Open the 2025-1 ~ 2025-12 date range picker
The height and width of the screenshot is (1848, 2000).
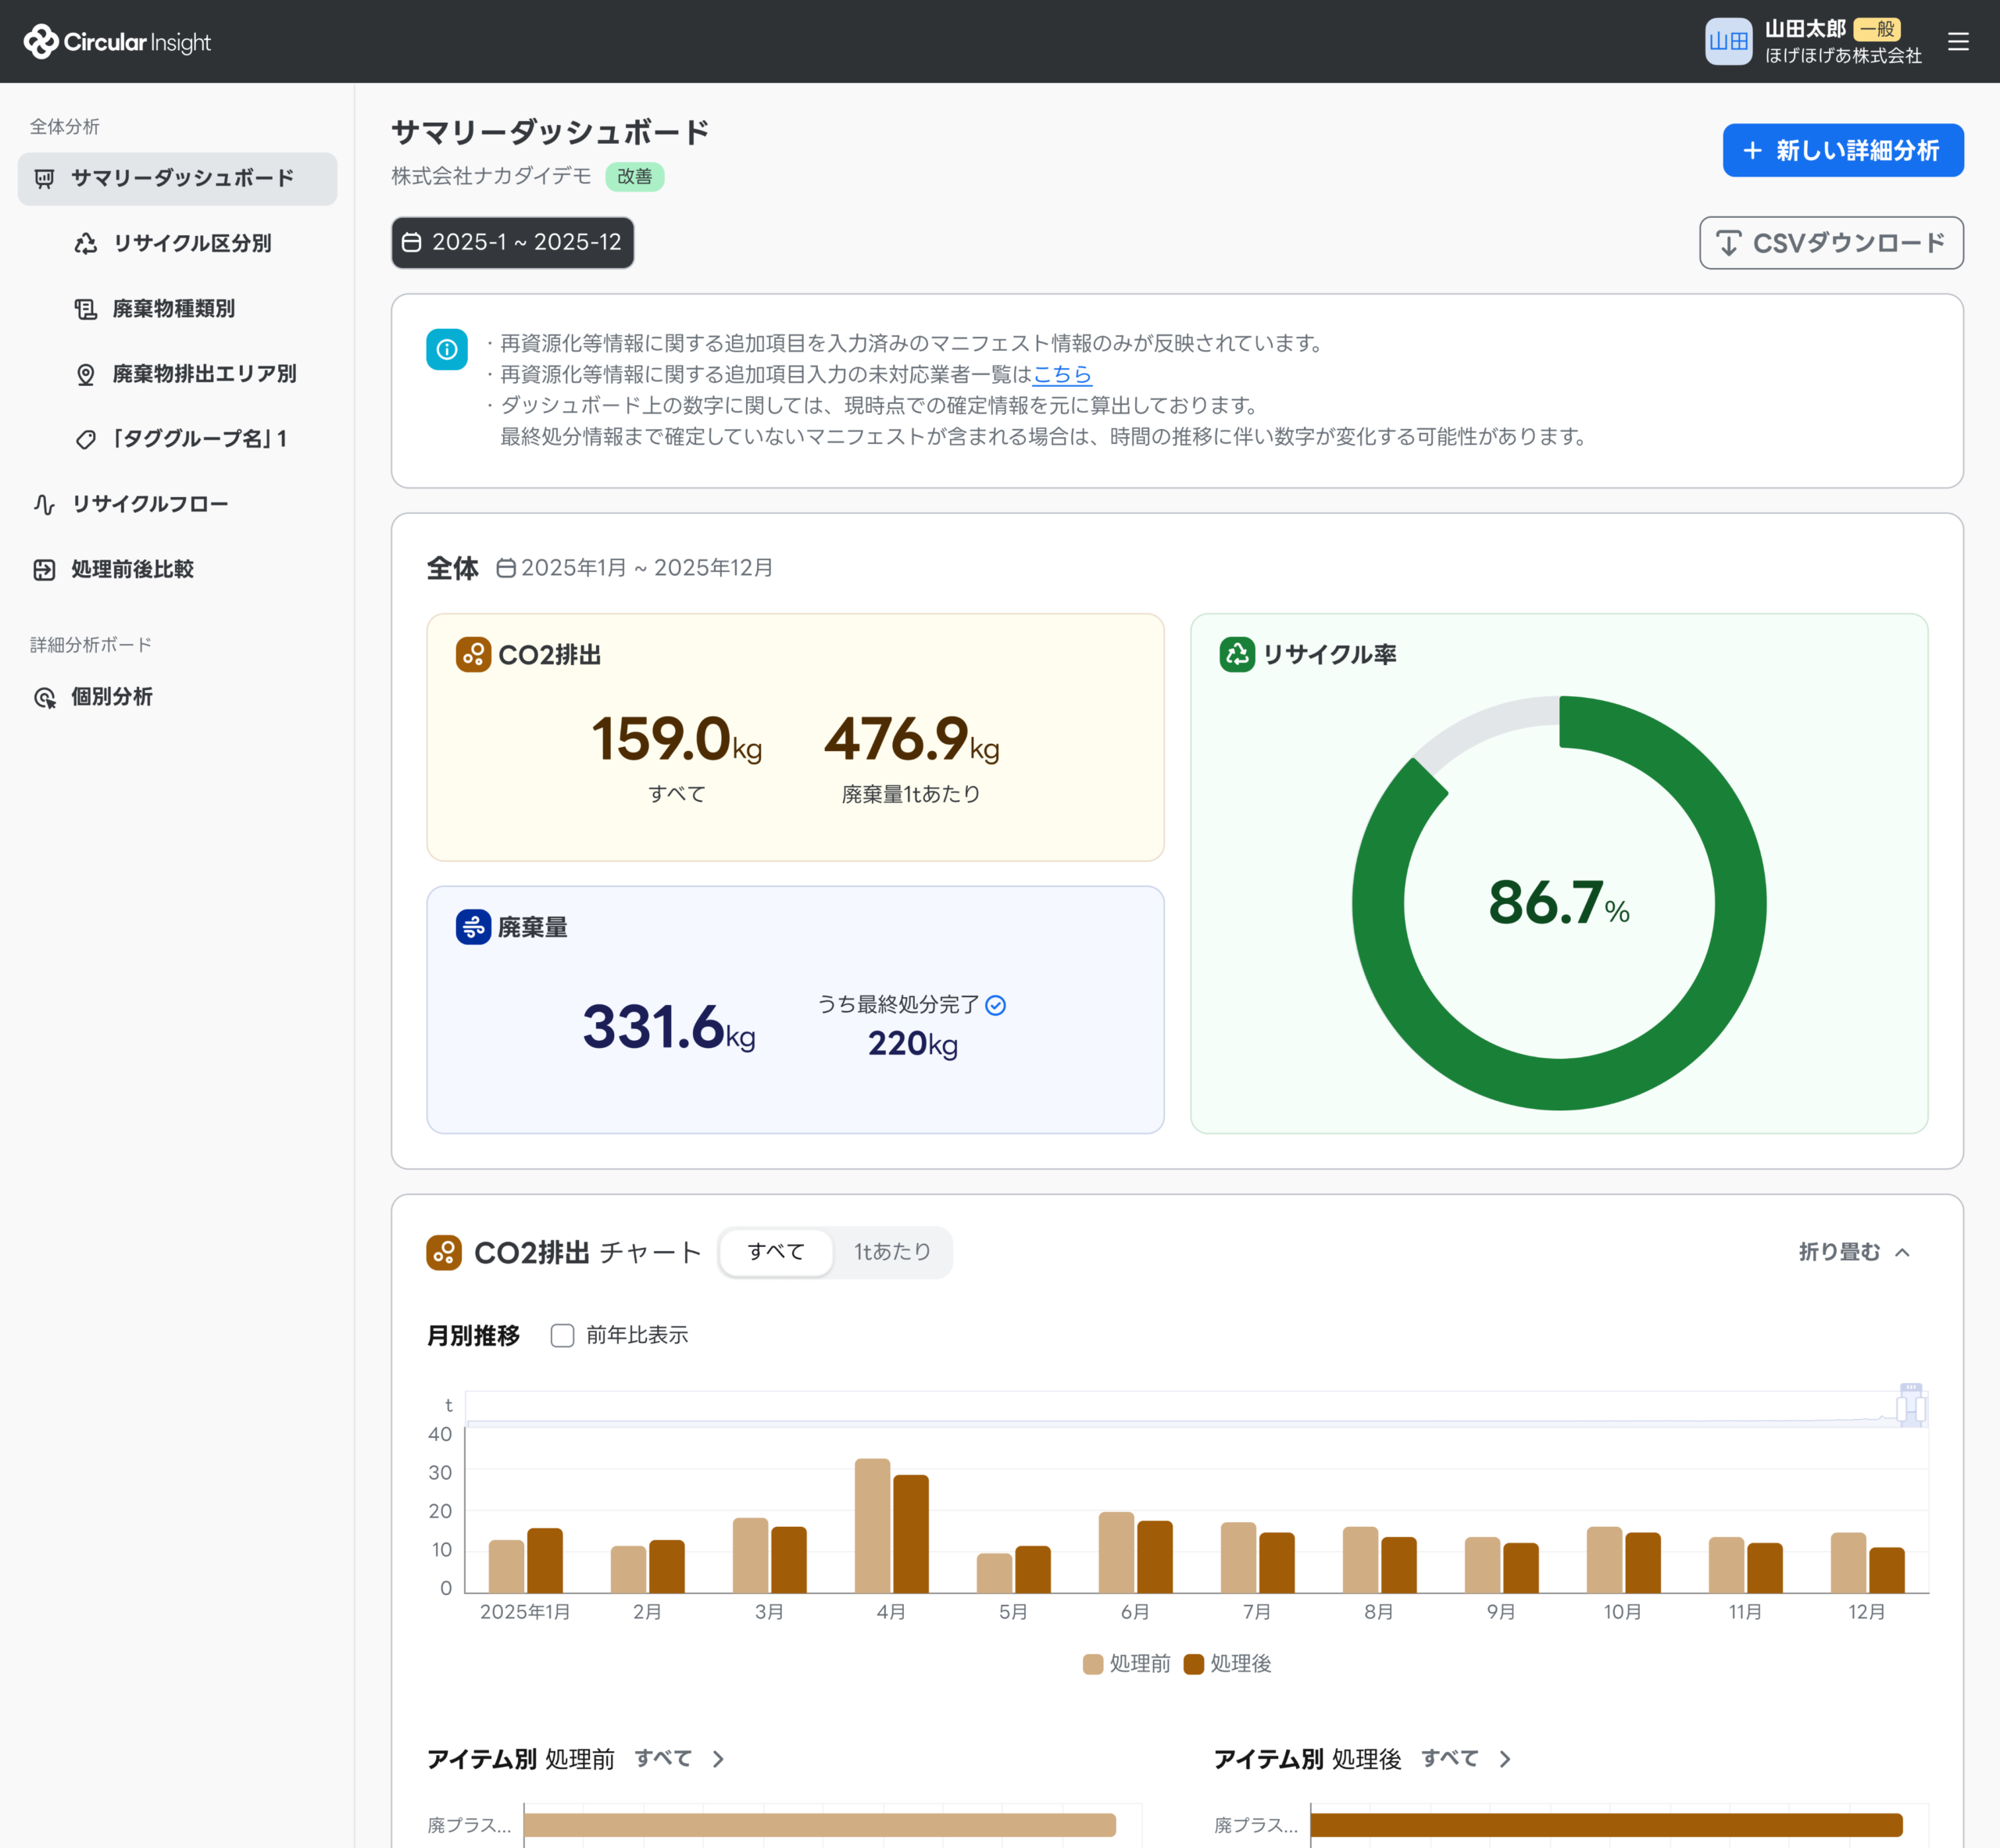(x=512, y=242)
